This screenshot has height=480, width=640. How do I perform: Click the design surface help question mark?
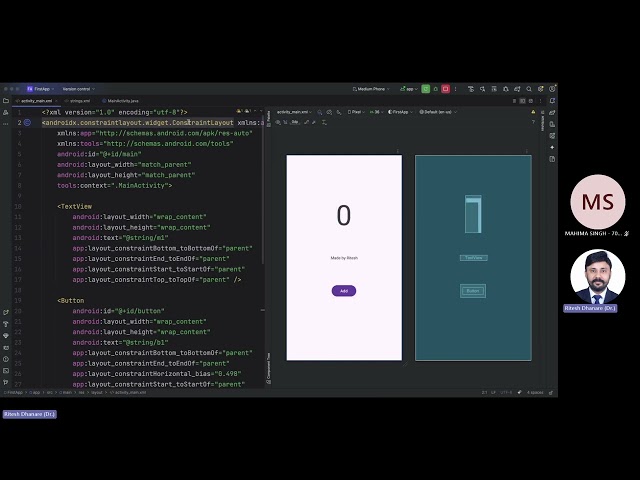point(533,122)
